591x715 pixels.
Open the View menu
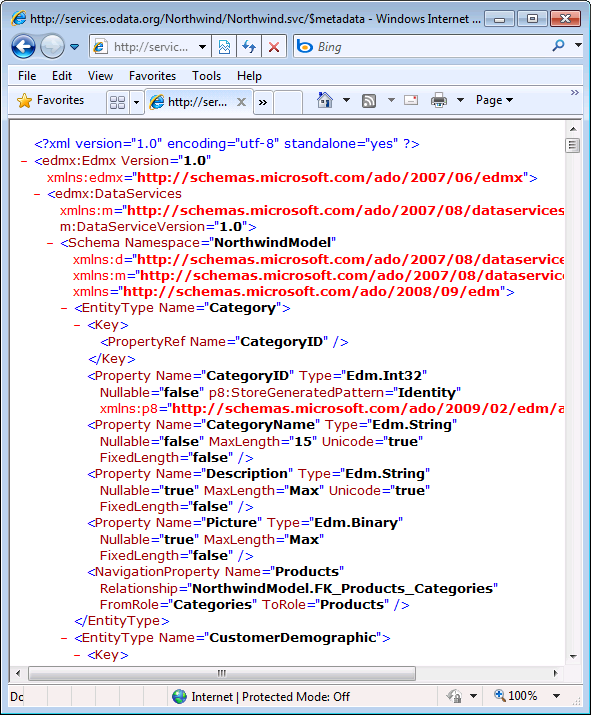pos(100,76)
